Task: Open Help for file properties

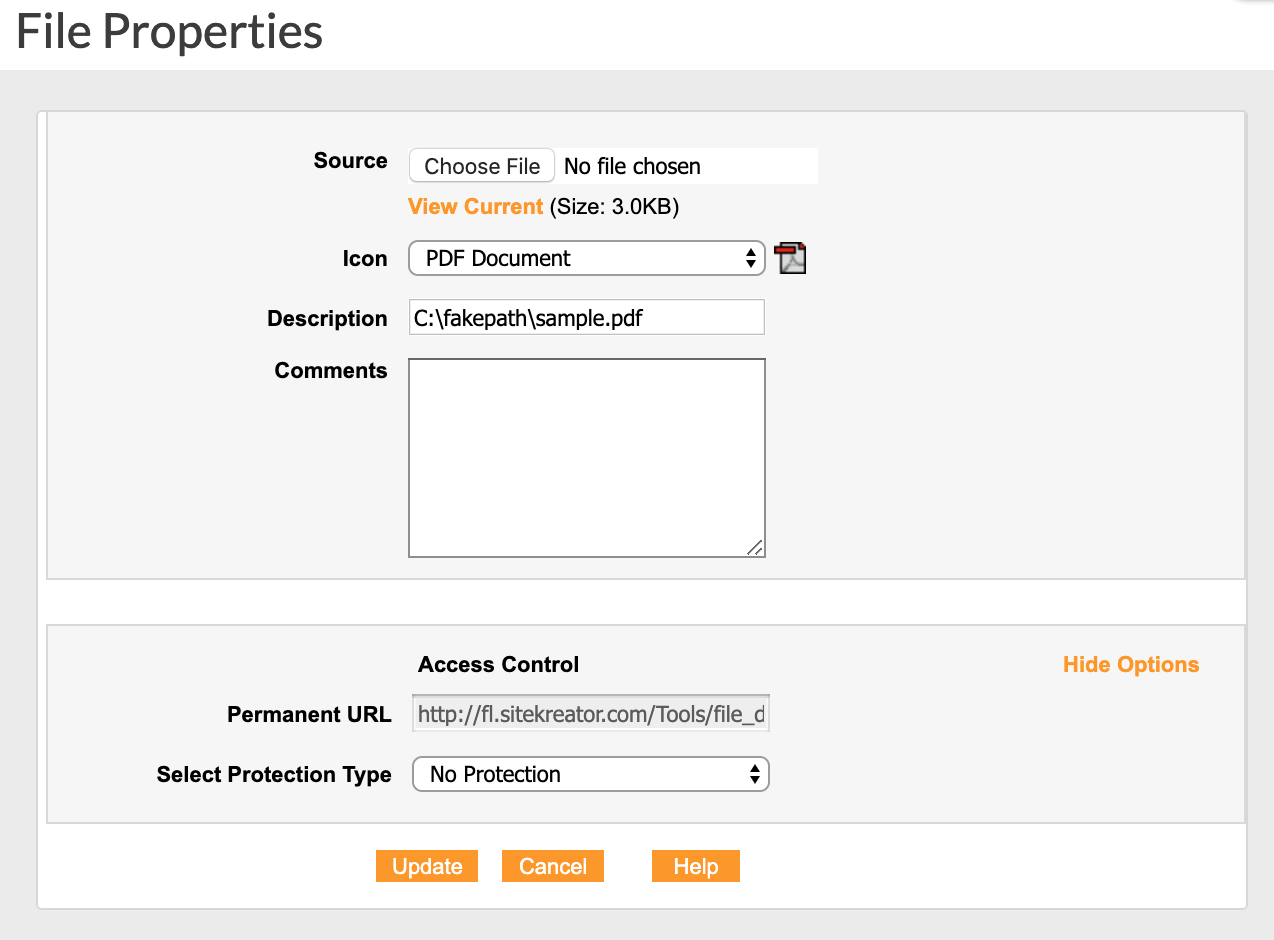Action: [x=695, y=866]
